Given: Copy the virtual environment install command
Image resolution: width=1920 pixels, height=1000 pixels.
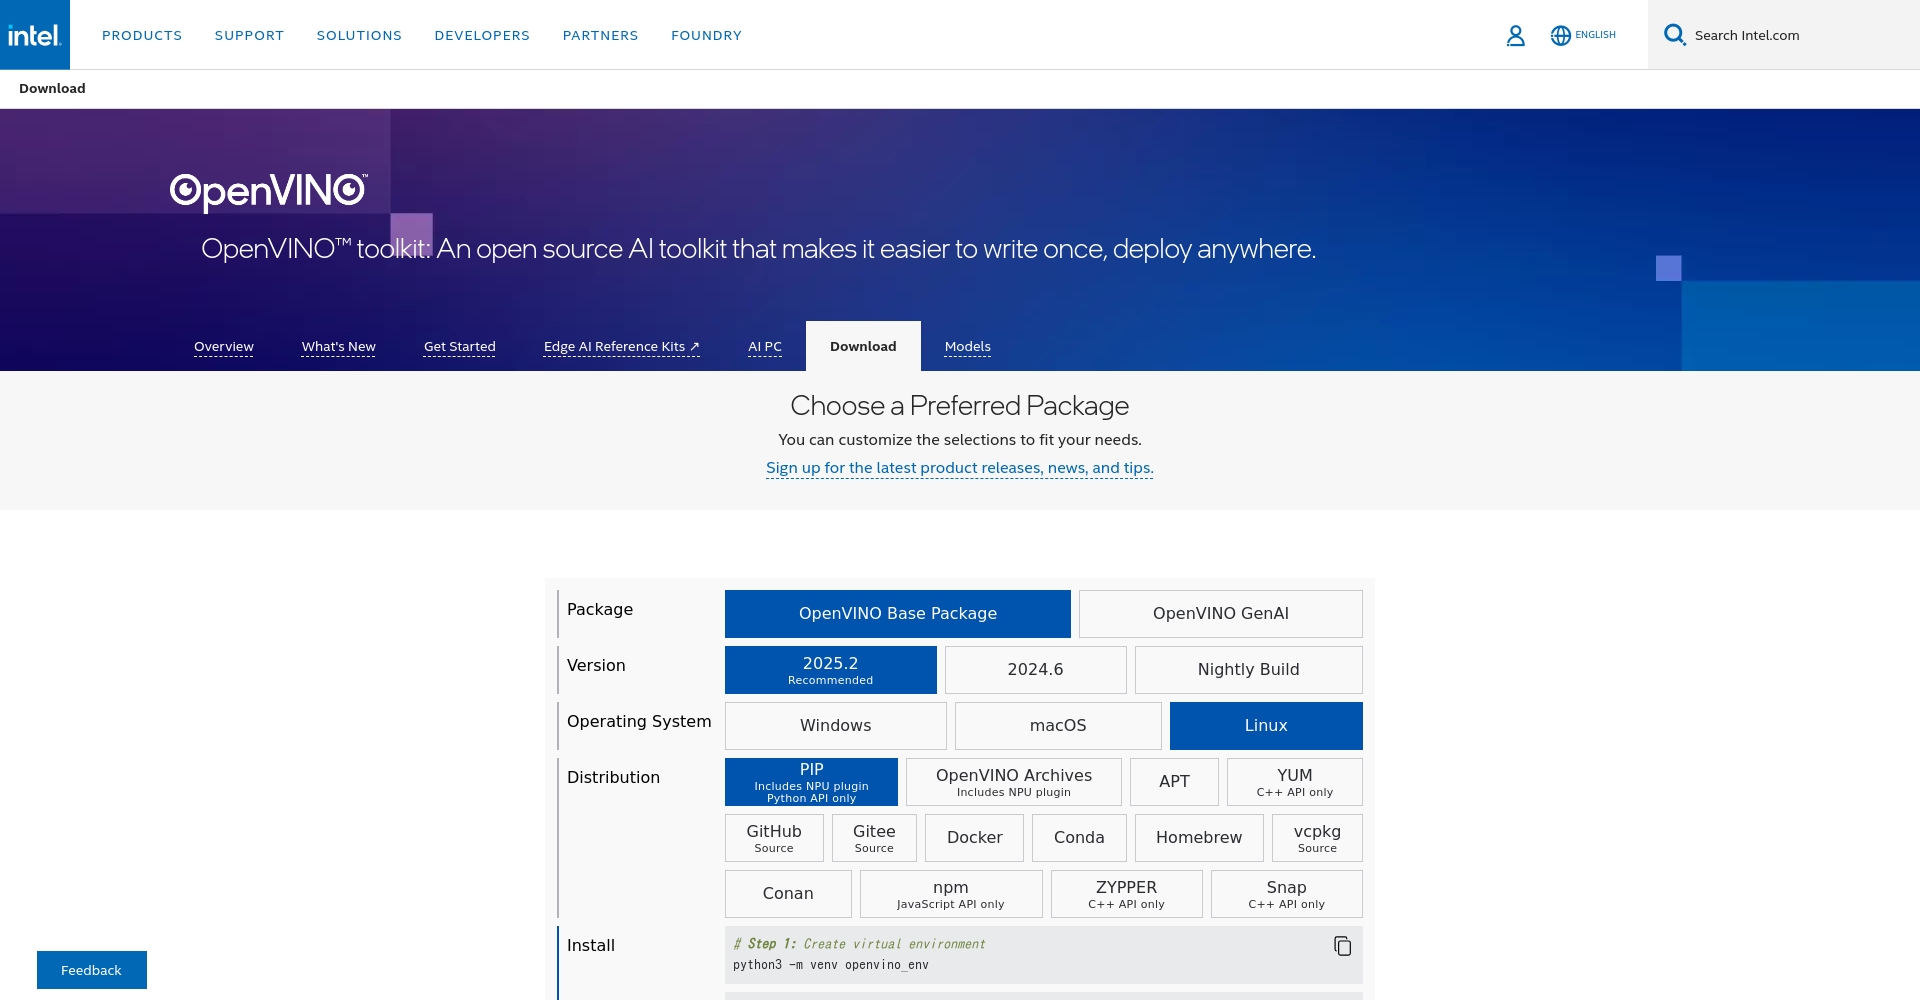Looking at the screenshot, I should coord(1342,946).
